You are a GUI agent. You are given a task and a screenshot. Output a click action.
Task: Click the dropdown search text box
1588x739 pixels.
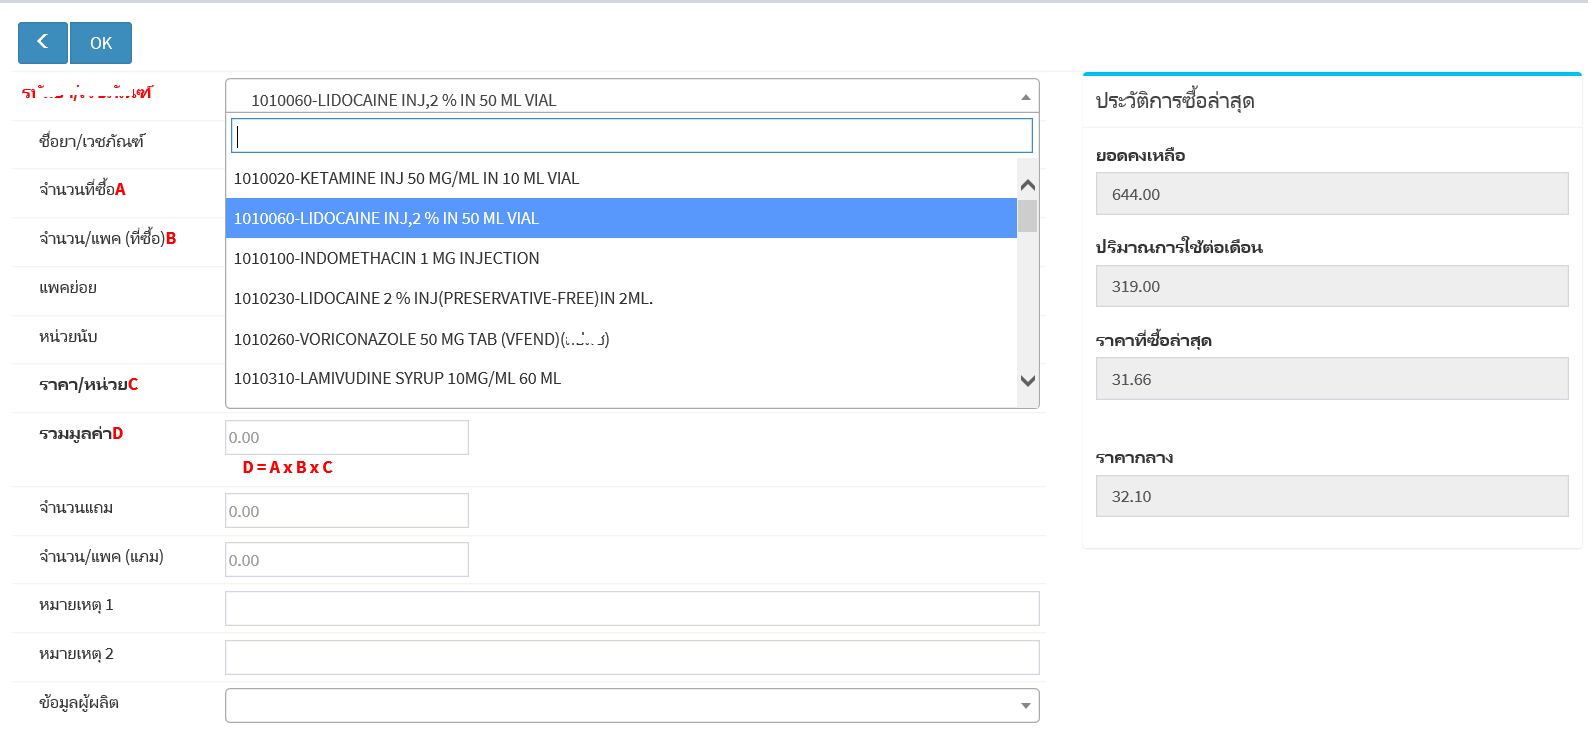point(631,136)
